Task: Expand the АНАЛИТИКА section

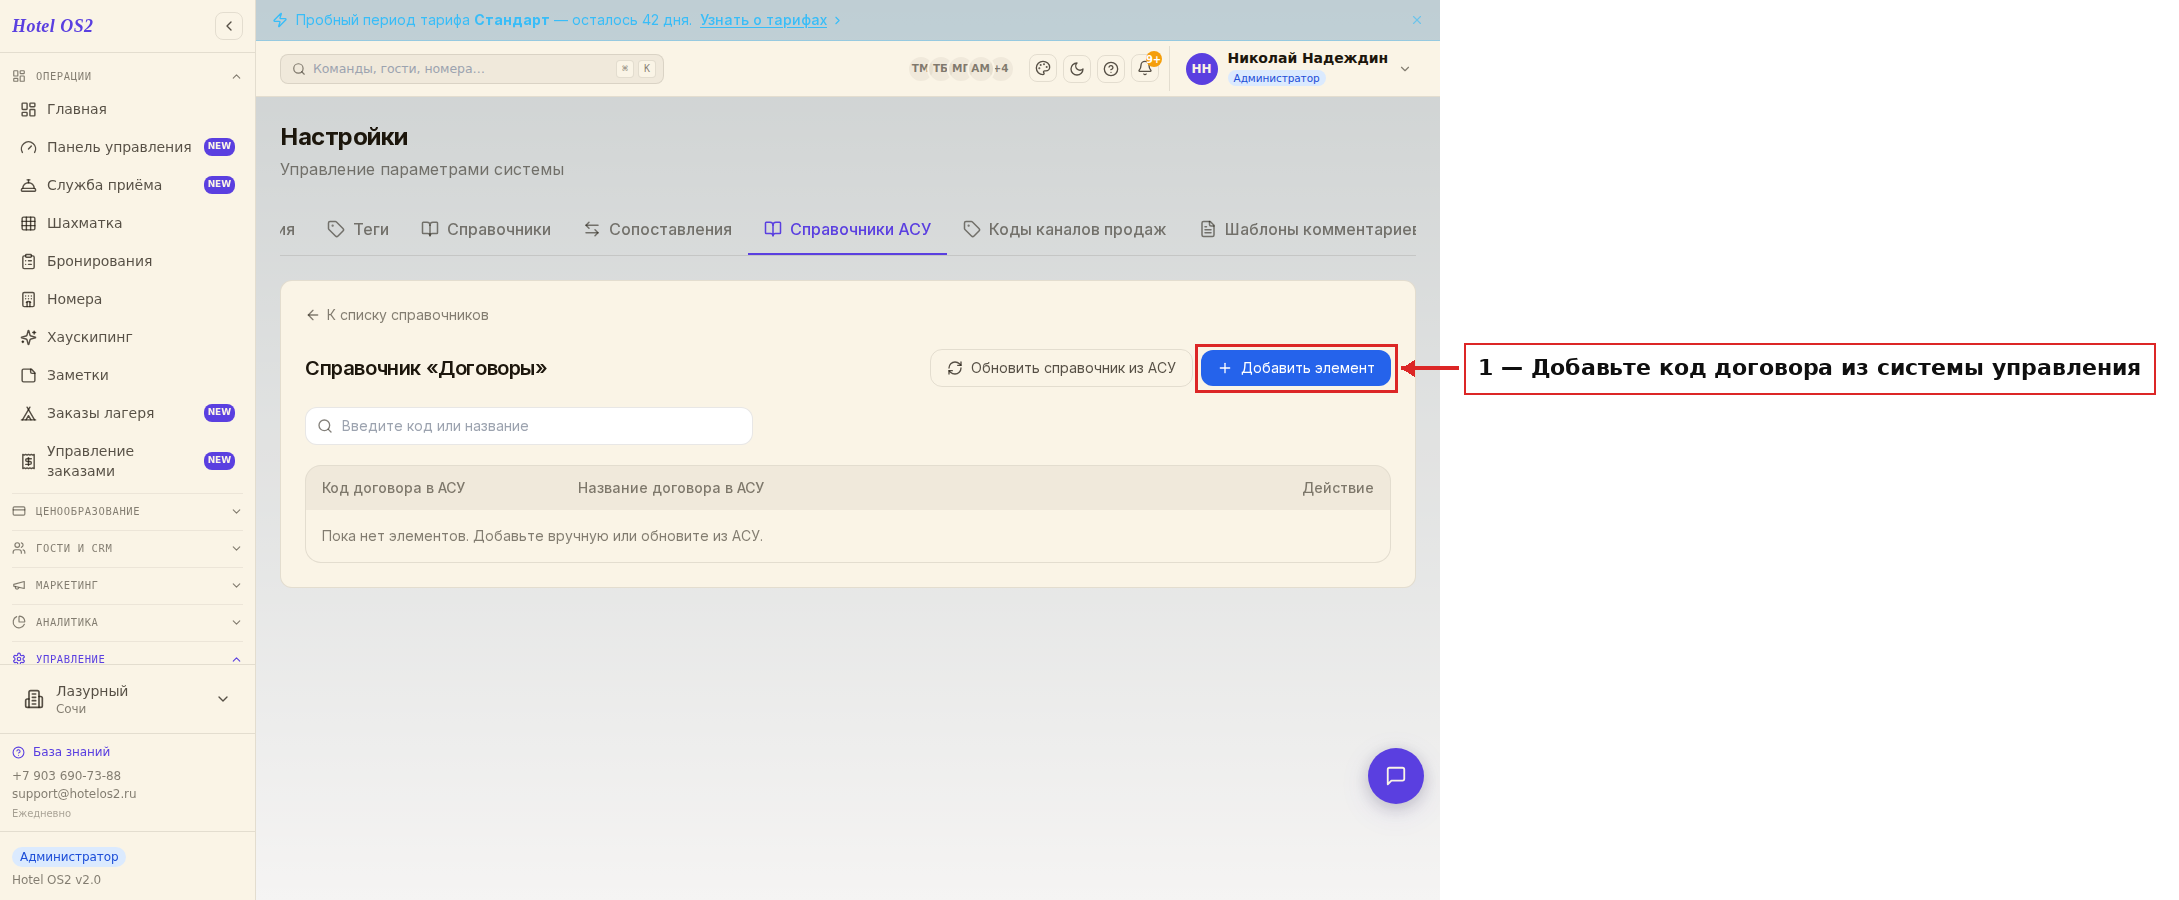Action: (x=127, y=622)
